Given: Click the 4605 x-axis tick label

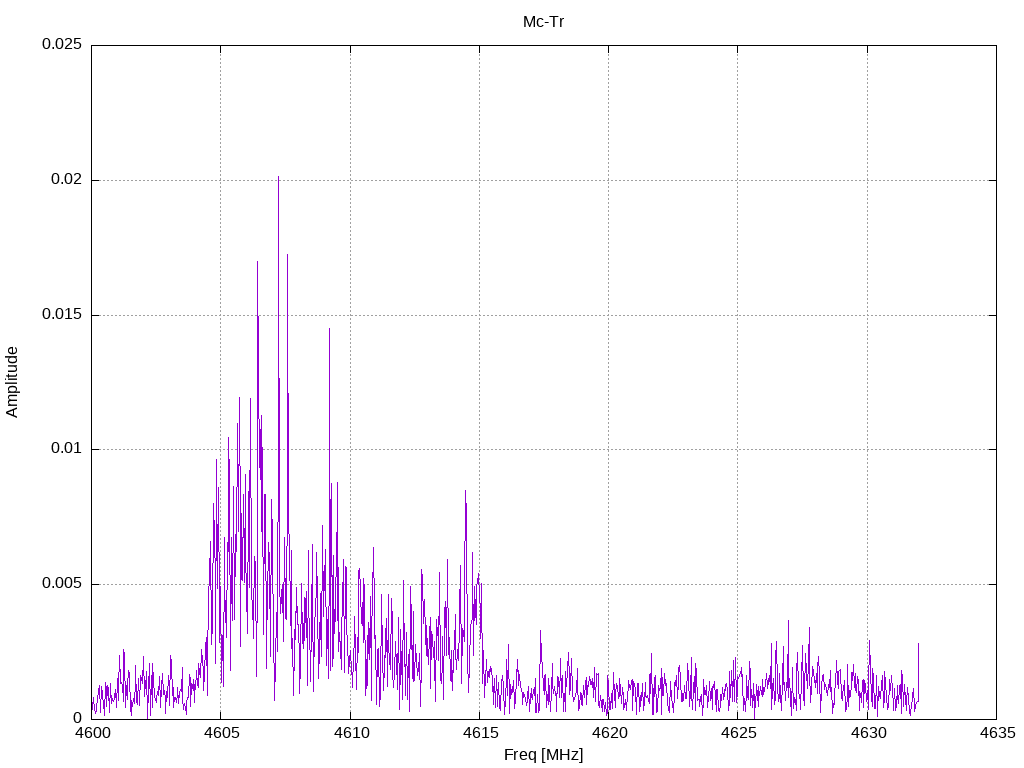Looking at the screenshot, I should [x=221, y=734].
